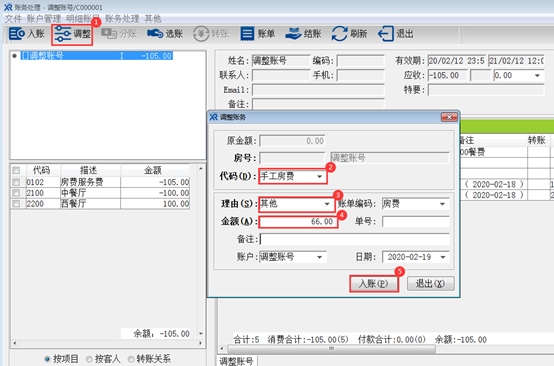Click the app logo in the title bar

tap(8, 7)
